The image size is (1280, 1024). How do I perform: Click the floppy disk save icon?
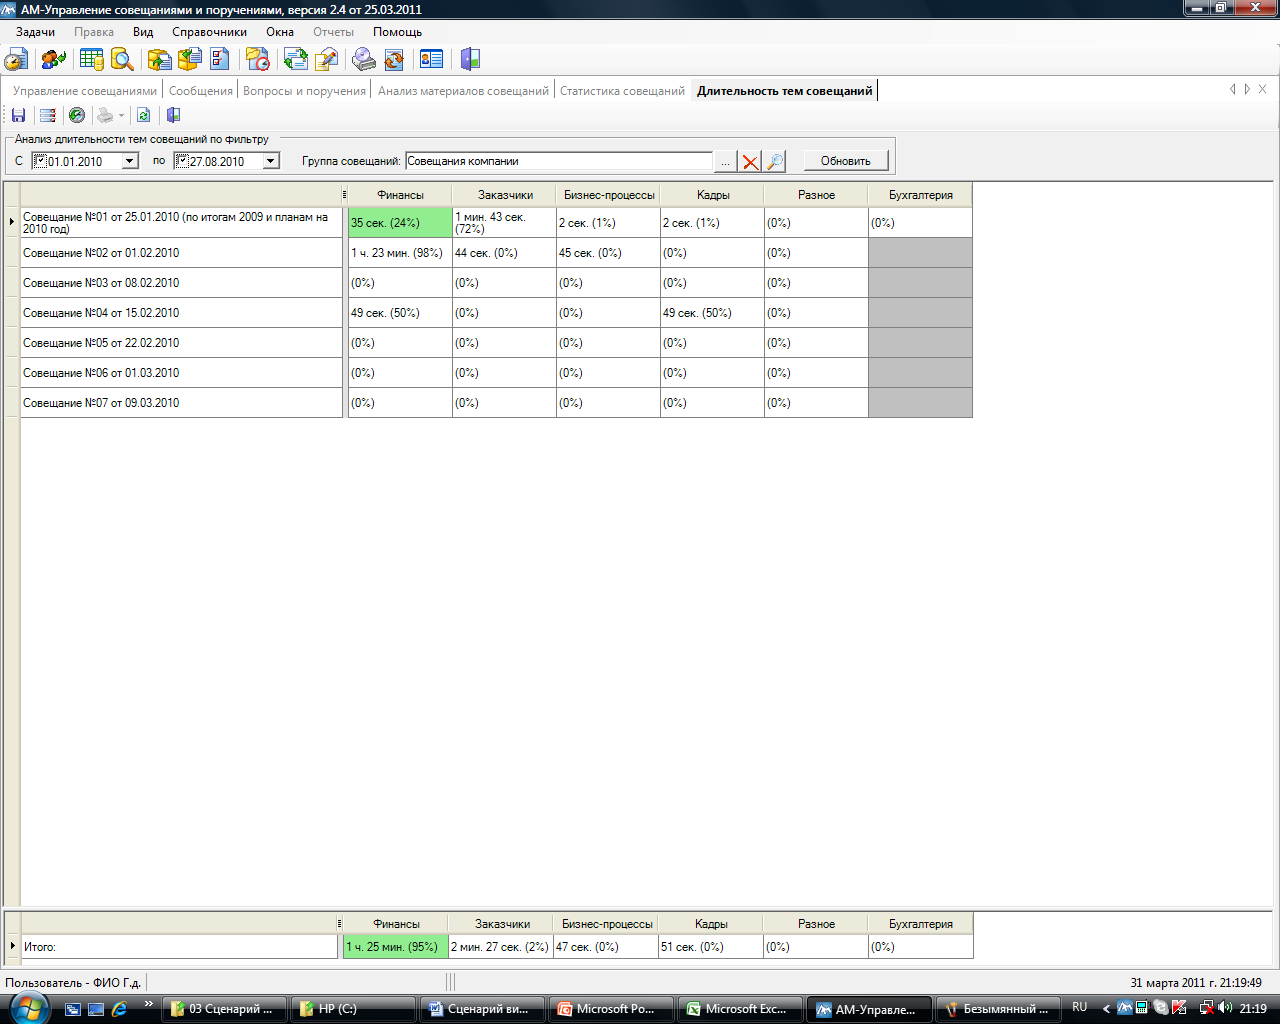click(18, 115)
